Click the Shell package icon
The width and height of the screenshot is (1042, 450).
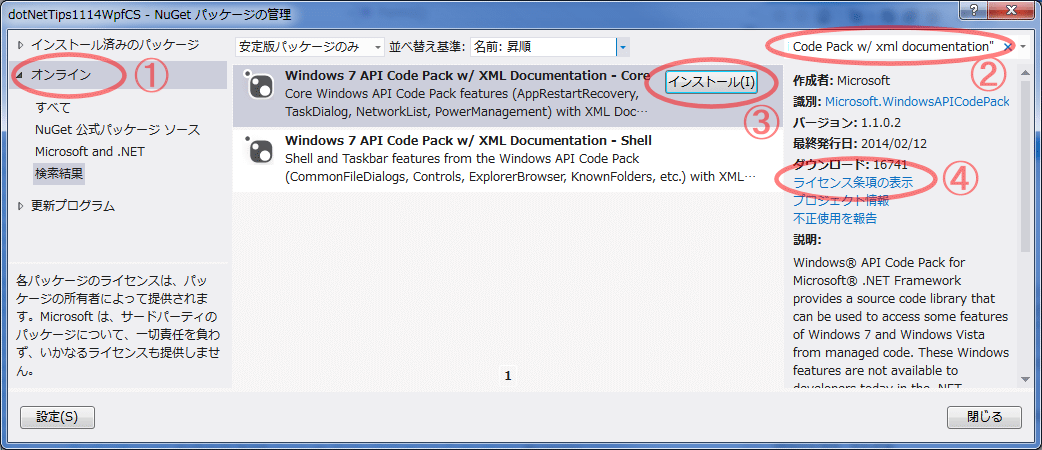click(258, 150)
